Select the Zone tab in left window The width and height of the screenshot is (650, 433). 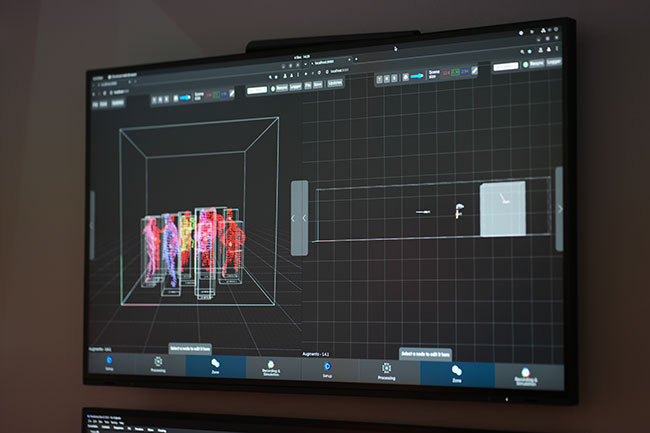[215, 367]
